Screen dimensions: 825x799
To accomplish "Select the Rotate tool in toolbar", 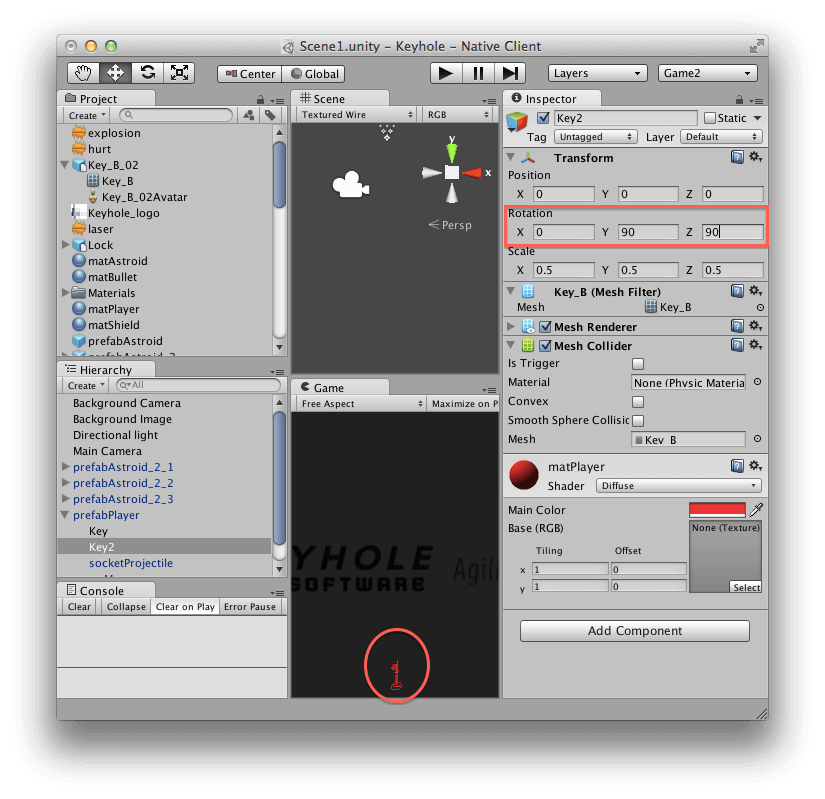I will (x=148, y=73).
